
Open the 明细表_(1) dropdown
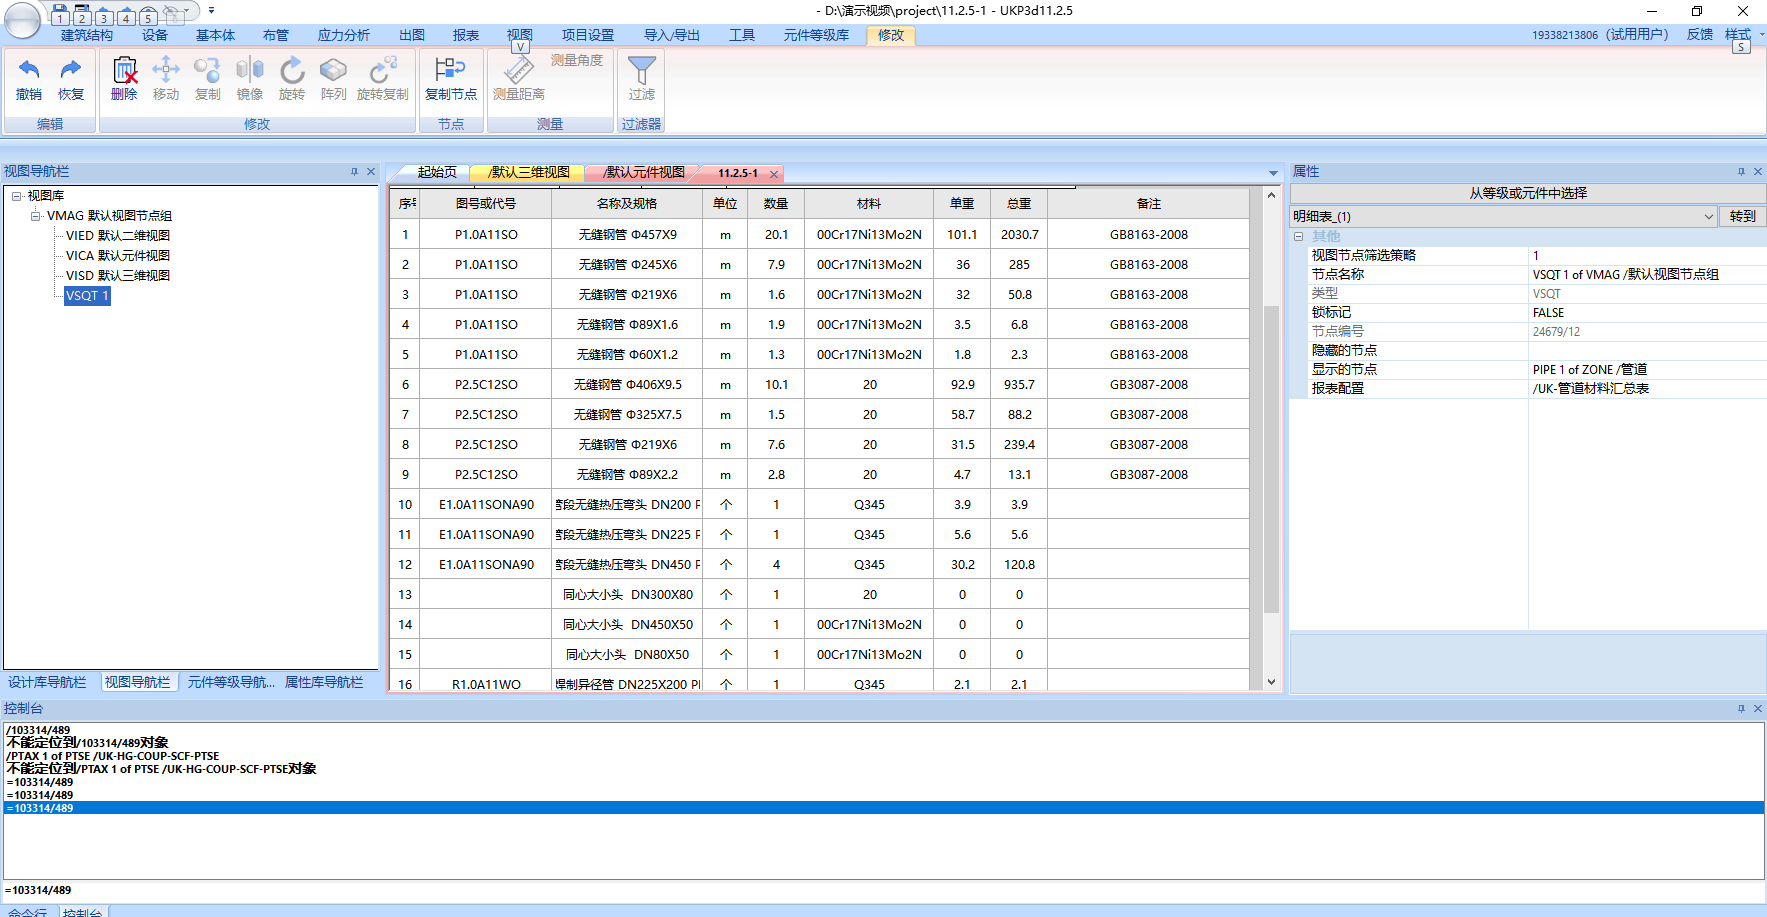click(x=1708, y=217)
